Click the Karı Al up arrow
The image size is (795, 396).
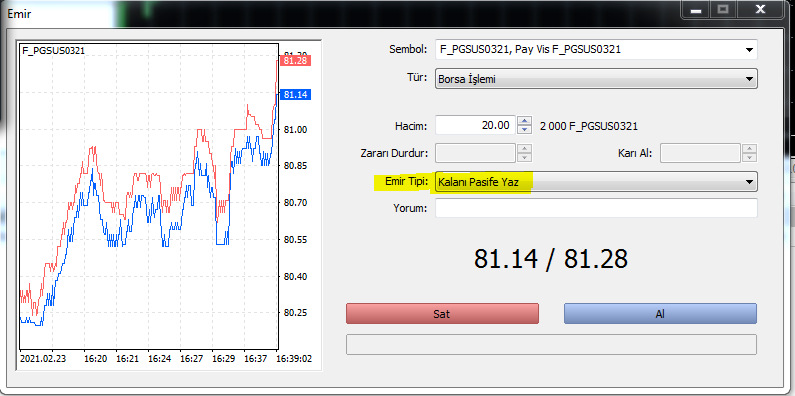click(749, 149)
